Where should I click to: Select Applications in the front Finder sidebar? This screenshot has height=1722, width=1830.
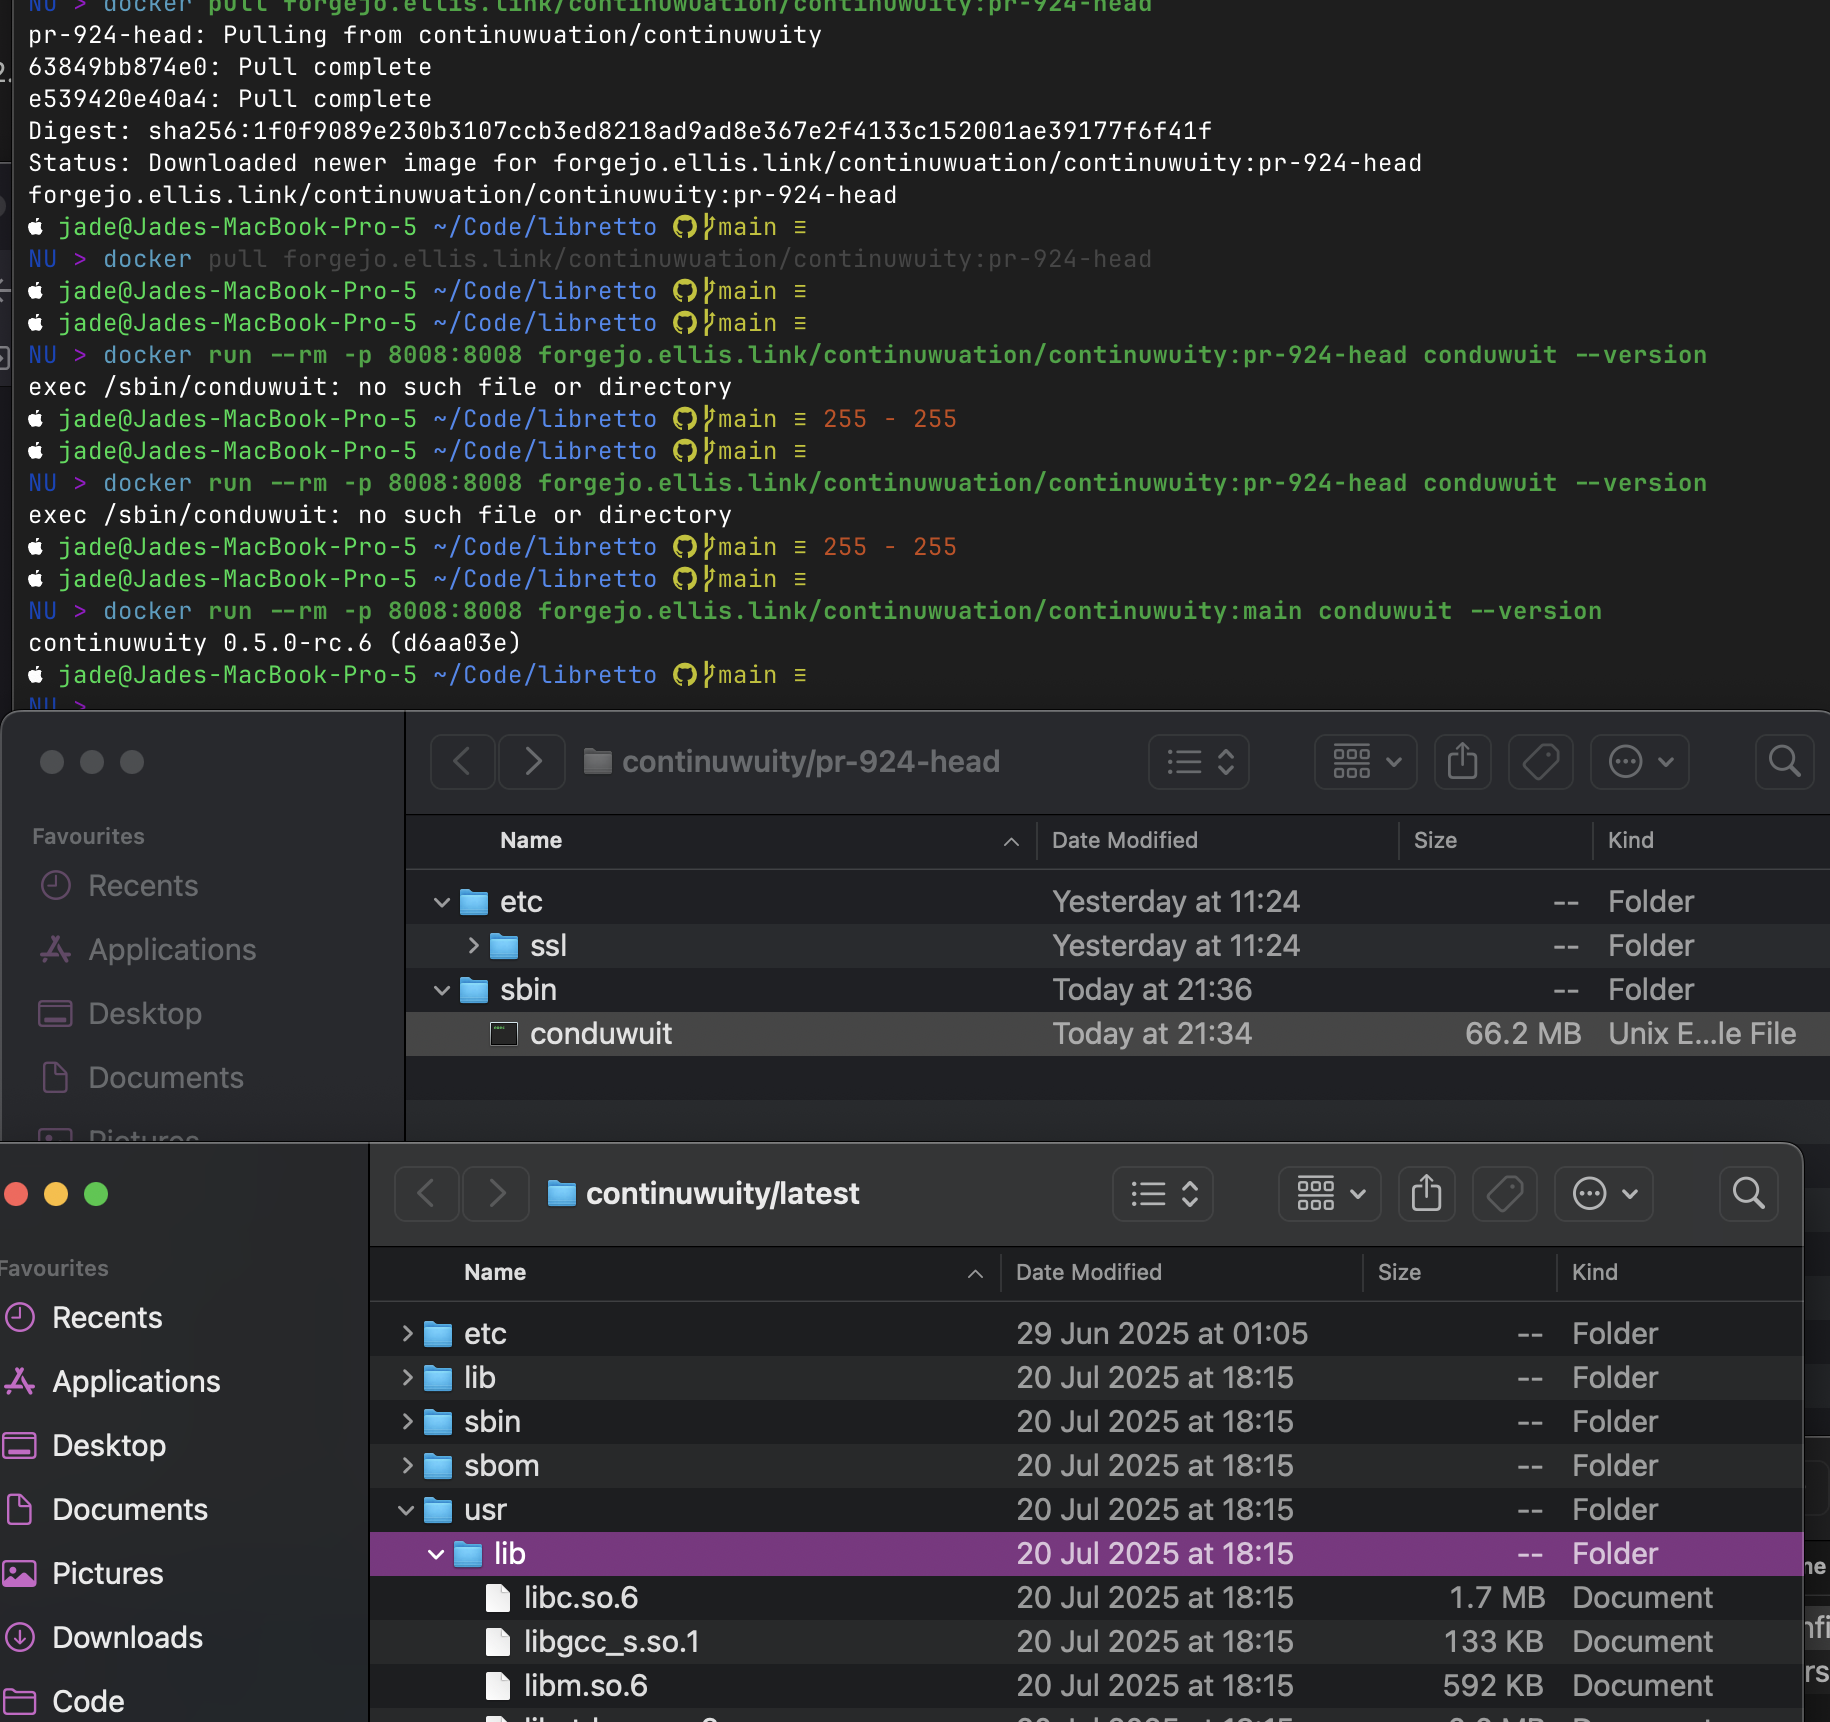[136, 1381]
